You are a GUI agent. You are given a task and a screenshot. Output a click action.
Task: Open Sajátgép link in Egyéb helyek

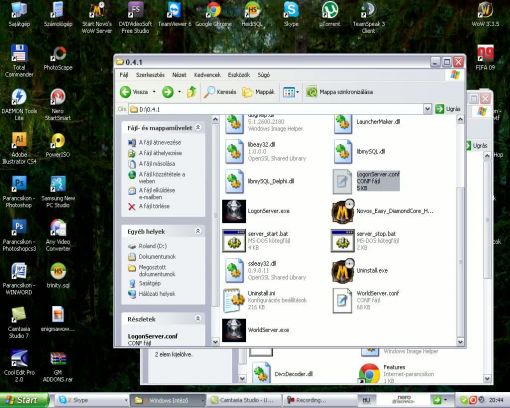(x=150, y=283)
